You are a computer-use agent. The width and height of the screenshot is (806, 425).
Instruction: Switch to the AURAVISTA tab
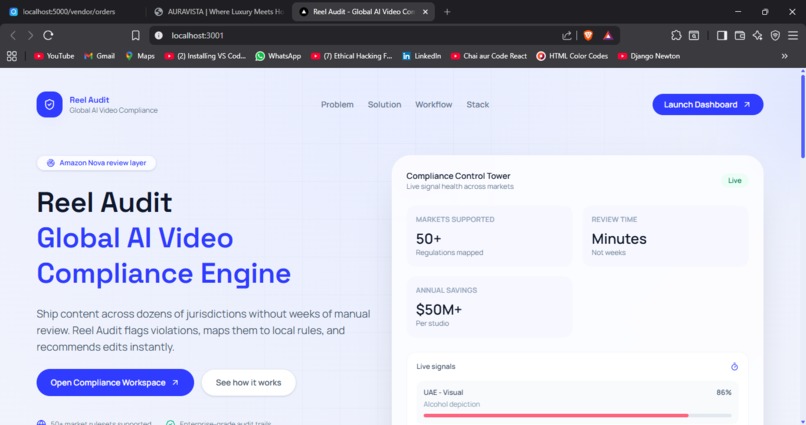(x=219, y=11)
